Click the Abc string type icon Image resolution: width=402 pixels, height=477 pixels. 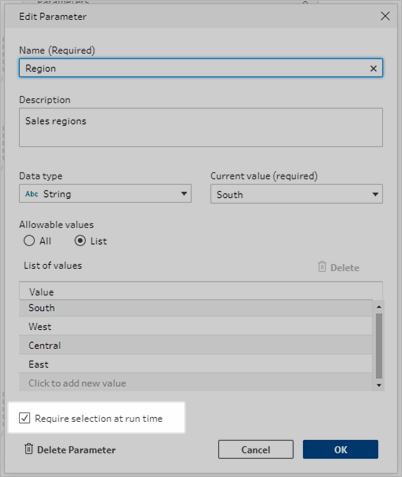pyautogui.click(x=32, y=194)
